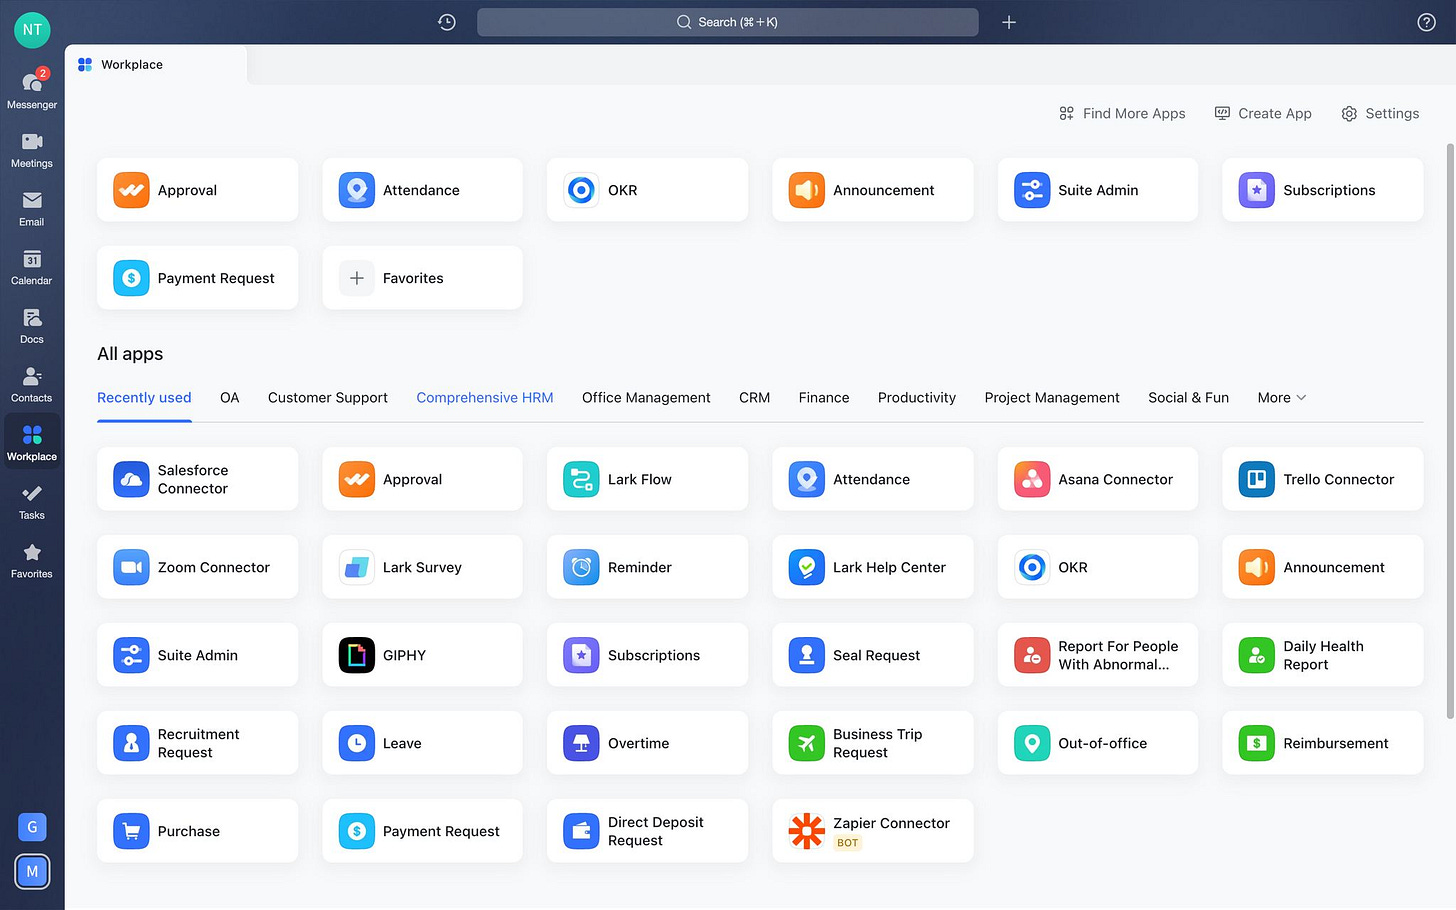
Task: Launch Lark Flow app
Action: pos(647,479)
